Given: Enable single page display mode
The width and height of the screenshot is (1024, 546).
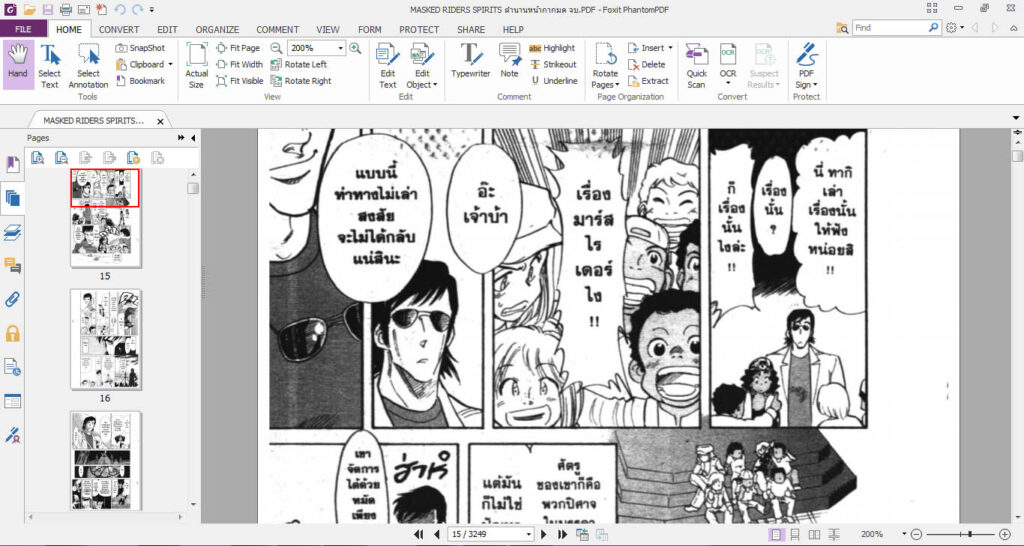Looking at the screenshot, I should (776, 534).
